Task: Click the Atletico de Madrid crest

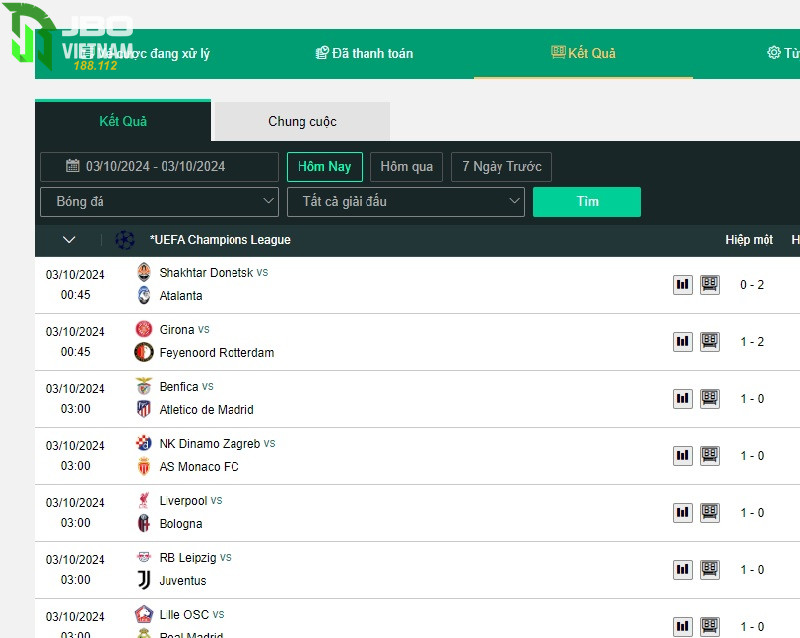Action: click(x=144, y=409)
